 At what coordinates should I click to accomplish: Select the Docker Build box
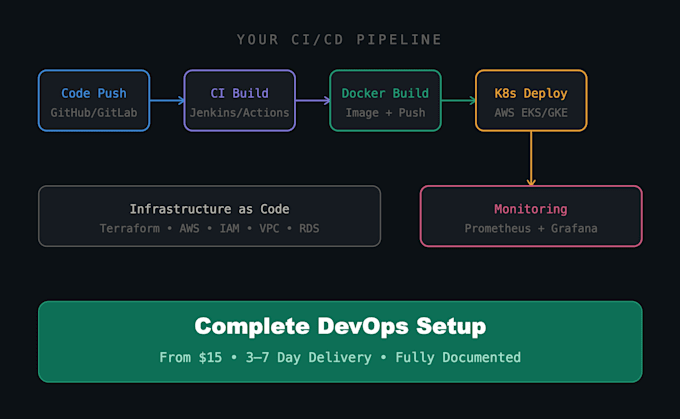(386, 101)
